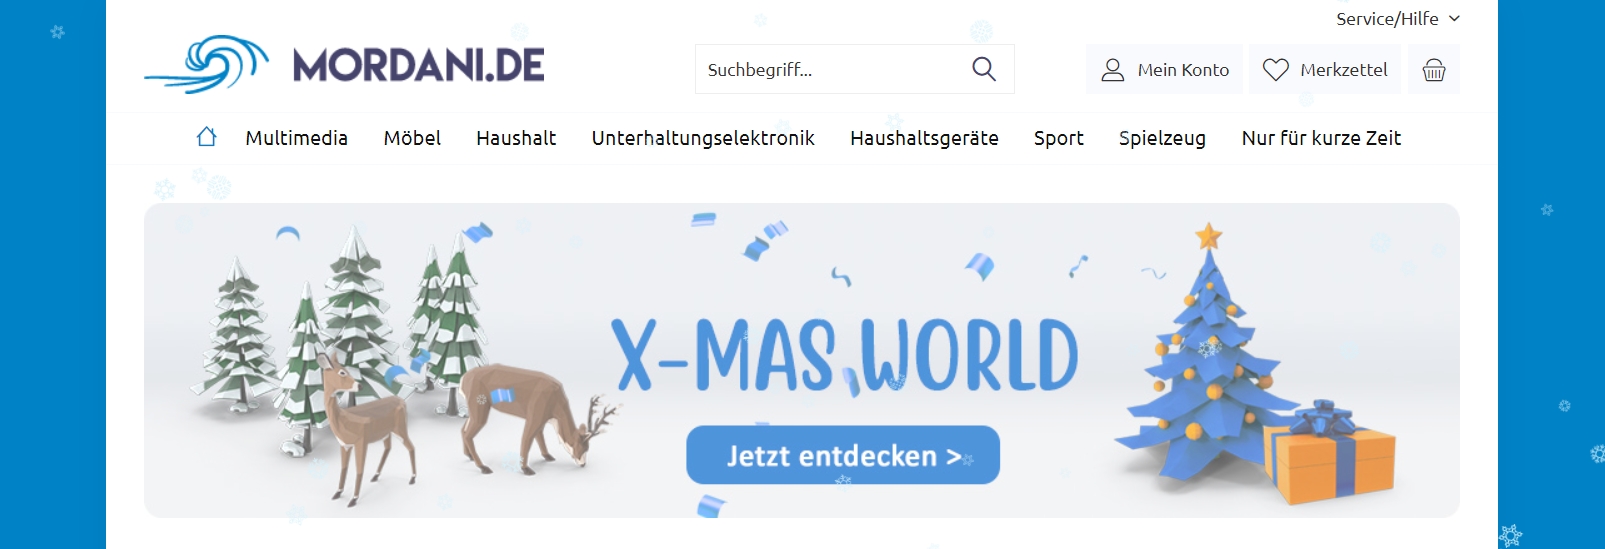Open the shopping basket icon
This screenshot has width=1605, height=549.
click(1434, 70)
